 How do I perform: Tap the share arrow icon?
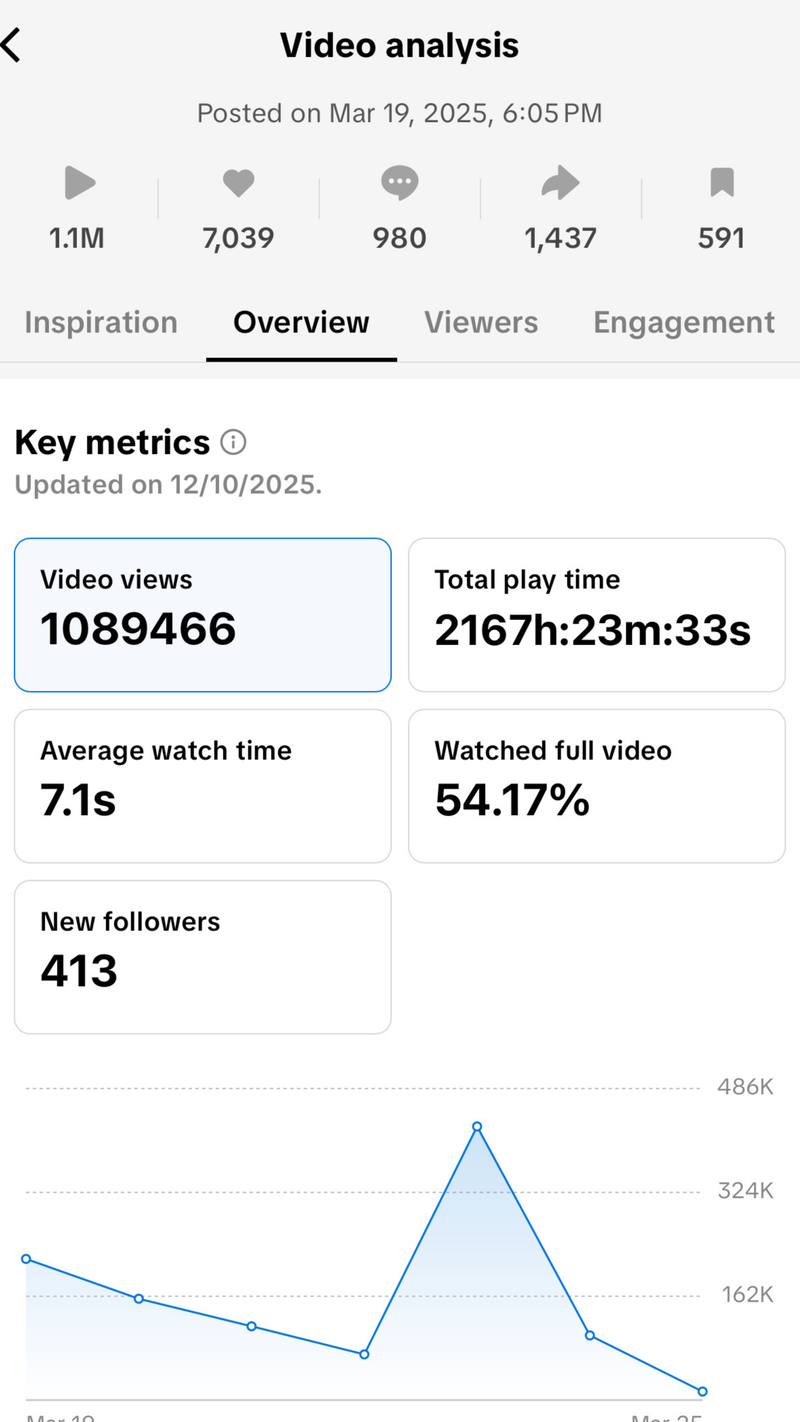click(560, 183)
